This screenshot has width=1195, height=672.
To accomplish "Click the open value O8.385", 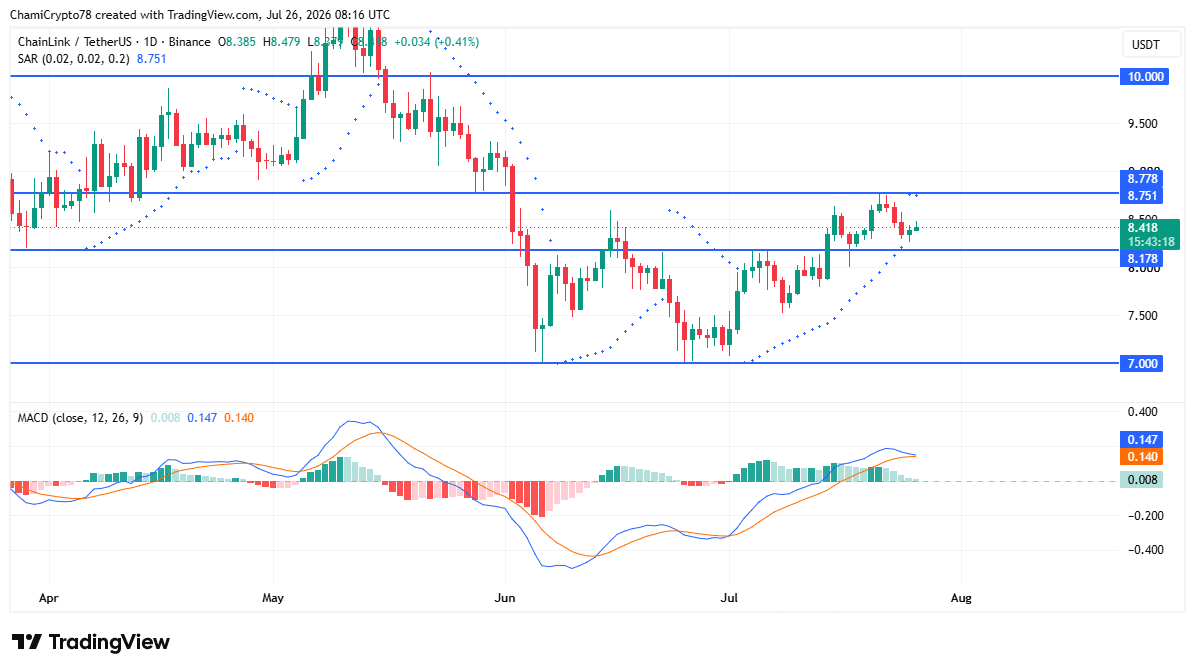I will [237, 42].
